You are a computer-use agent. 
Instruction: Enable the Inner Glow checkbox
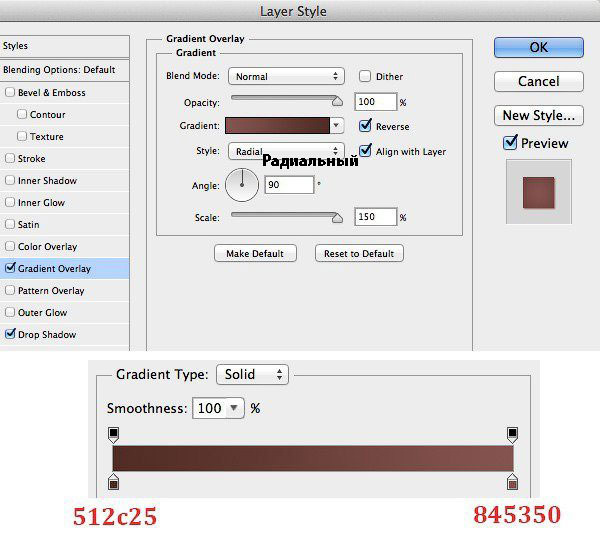[10, 202]
